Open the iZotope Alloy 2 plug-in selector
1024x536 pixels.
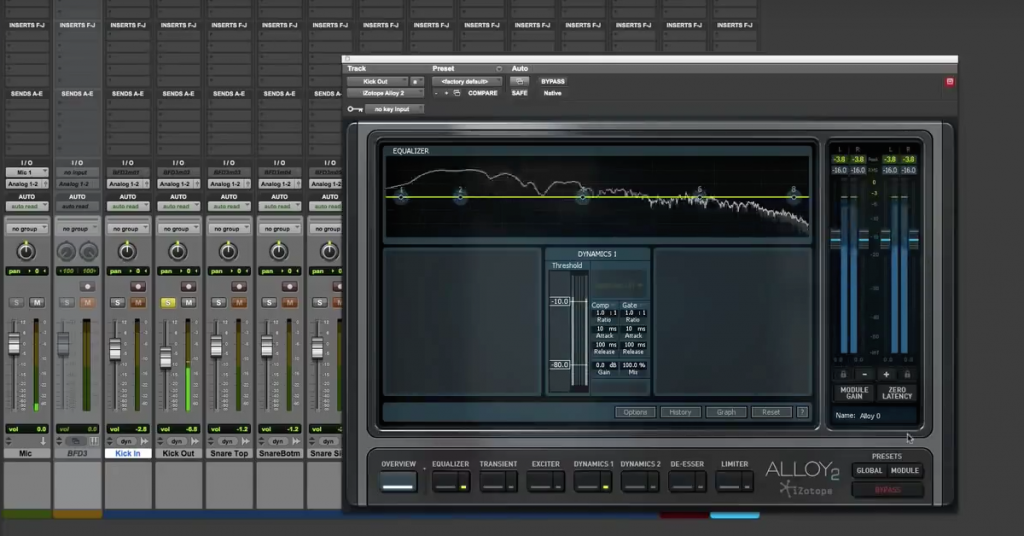click(384, 93)
